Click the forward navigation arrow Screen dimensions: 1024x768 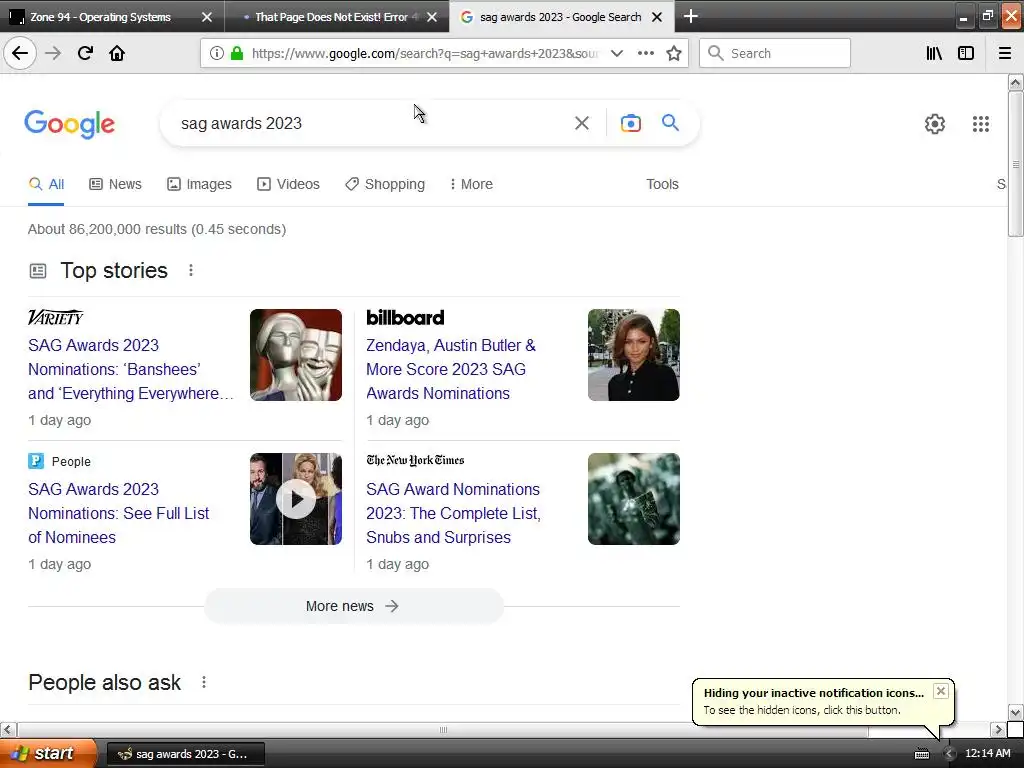coord(53,53)
